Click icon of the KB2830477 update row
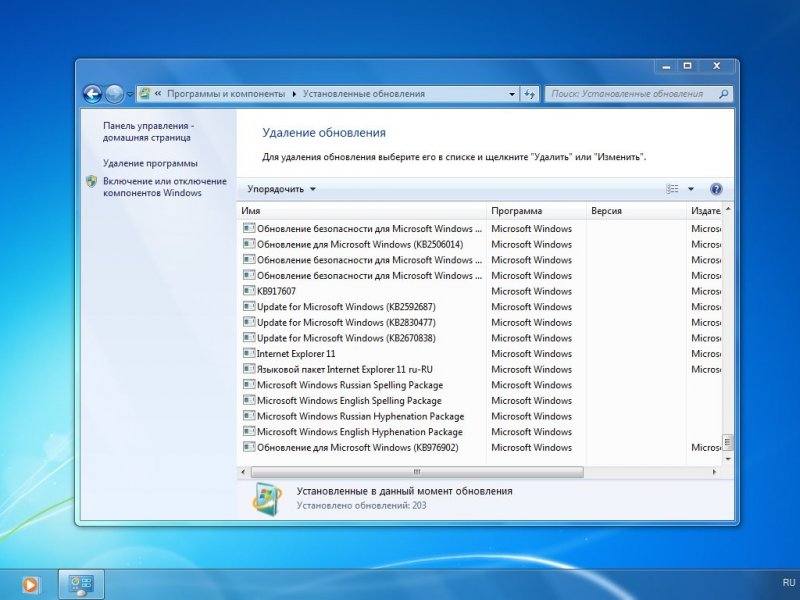 click(249, 322)
